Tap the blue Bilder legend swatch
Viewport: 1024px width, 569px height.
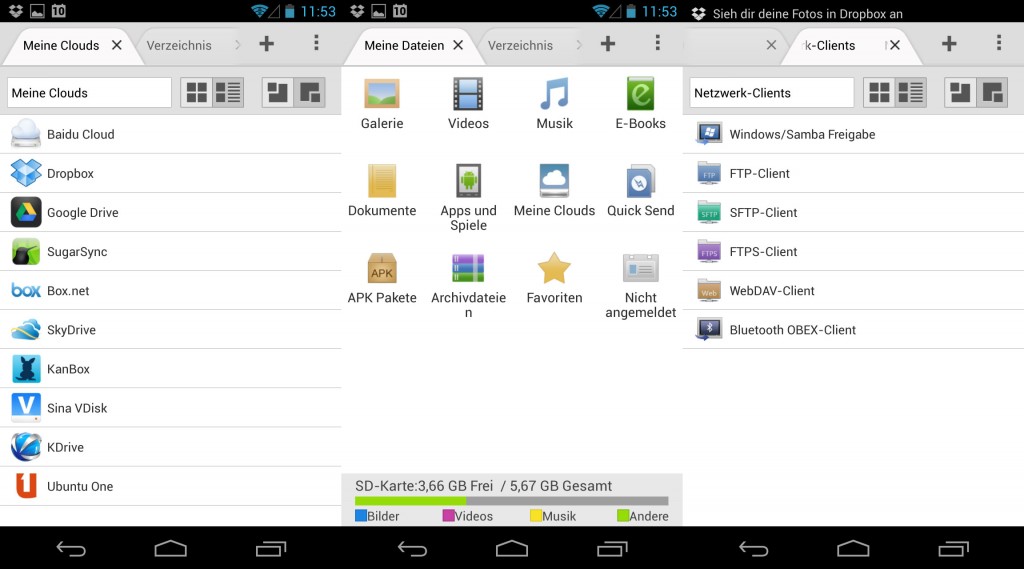361,515
